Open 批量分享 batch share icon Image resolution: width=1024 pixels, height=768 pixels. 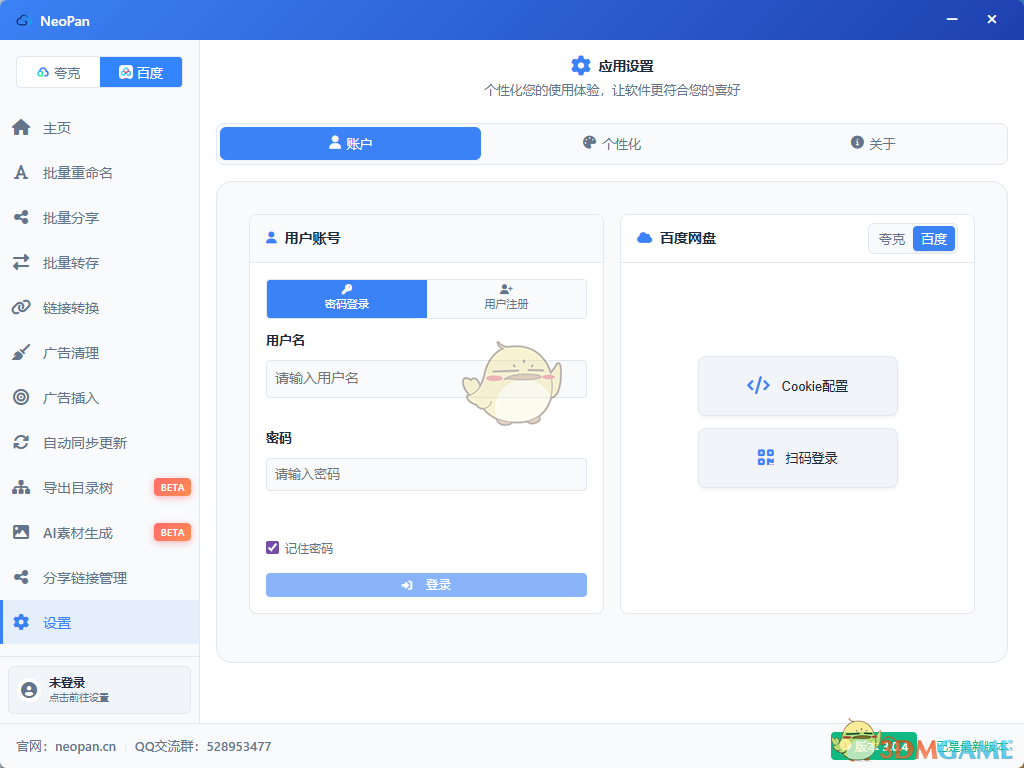tap(21, 218)
